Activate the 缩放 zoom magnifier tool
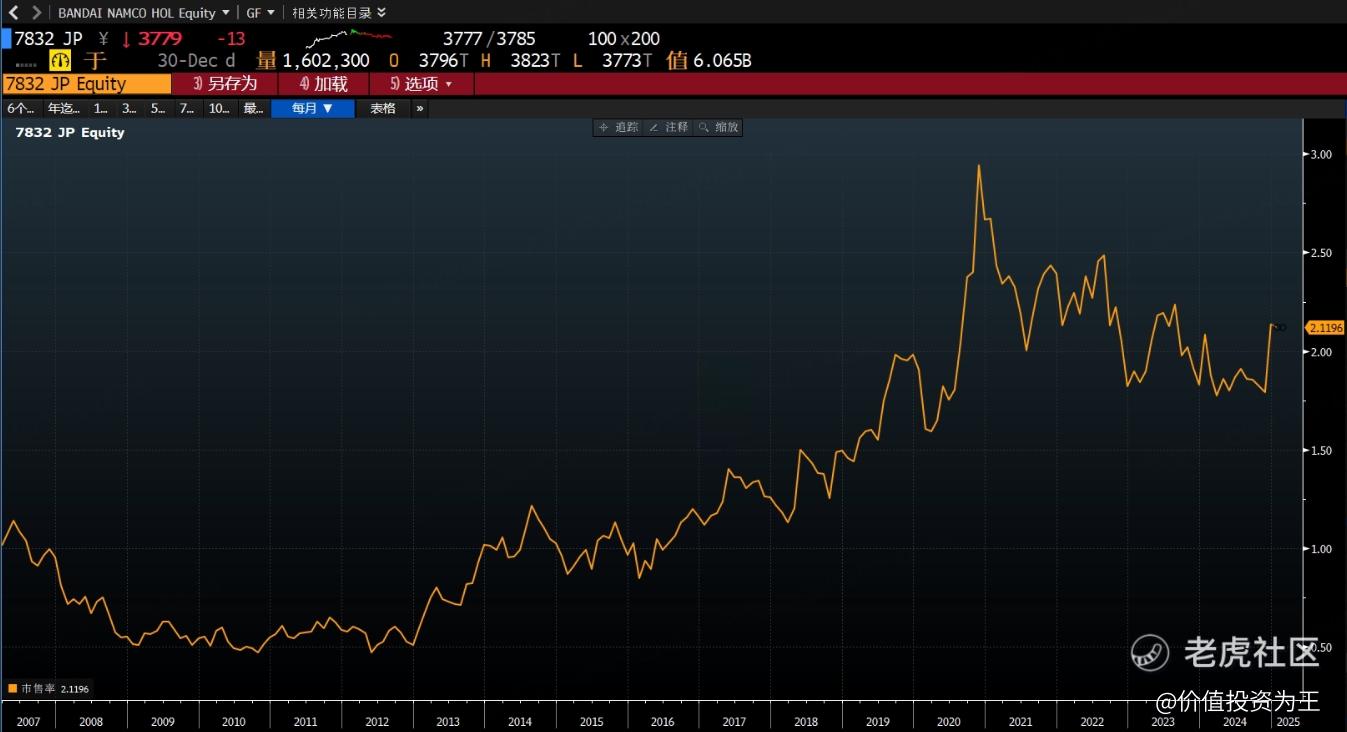 click(718, 127)
